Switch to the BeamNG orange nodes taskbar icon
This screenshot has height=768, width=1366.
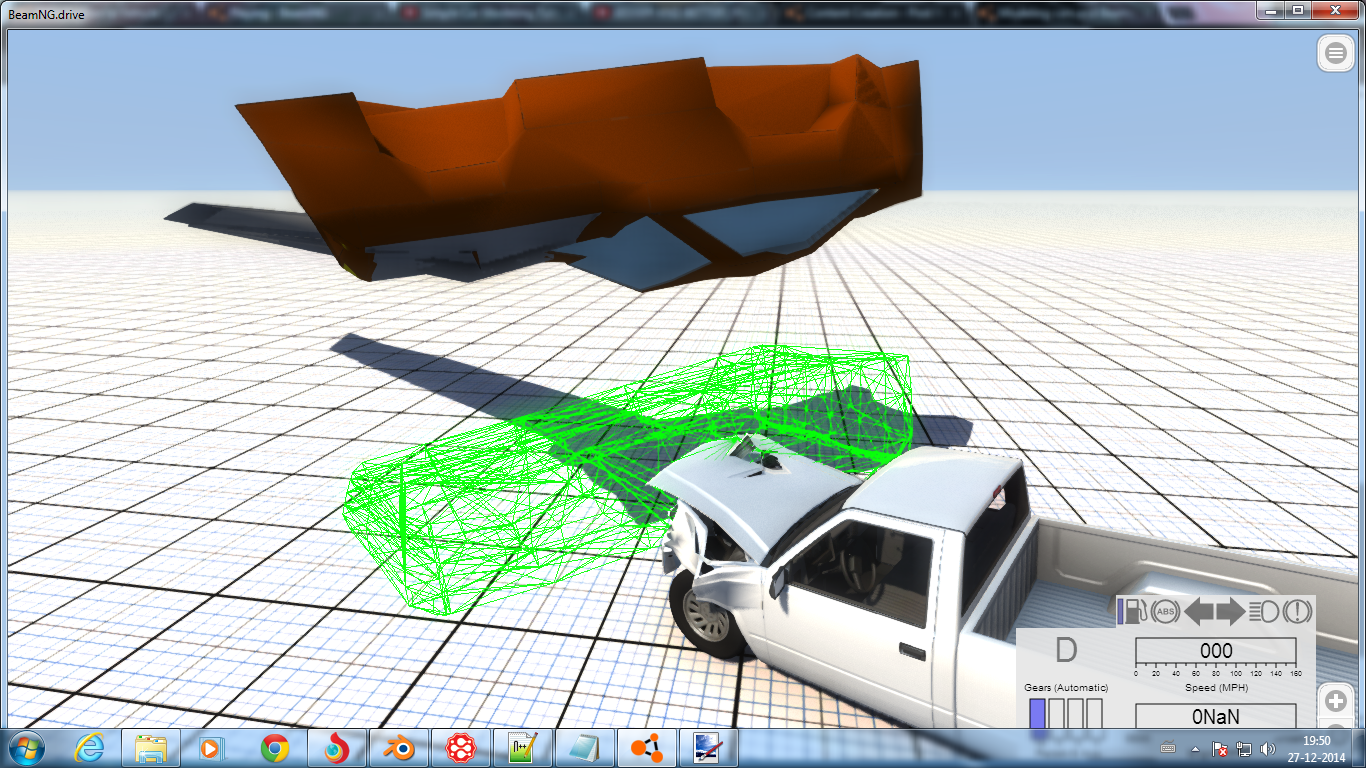click(647, 747)
